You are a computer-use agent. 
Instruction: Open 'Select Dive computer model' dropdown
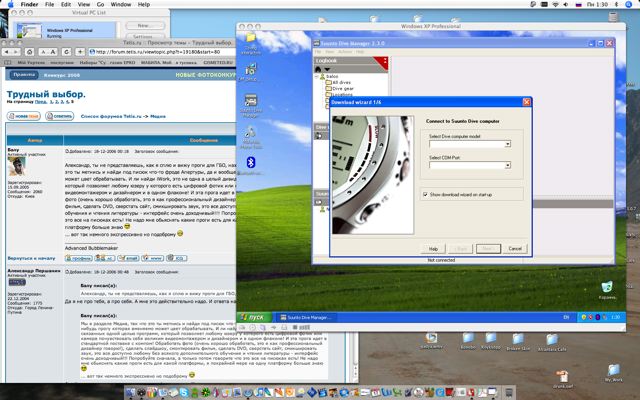tap(508, 144)
